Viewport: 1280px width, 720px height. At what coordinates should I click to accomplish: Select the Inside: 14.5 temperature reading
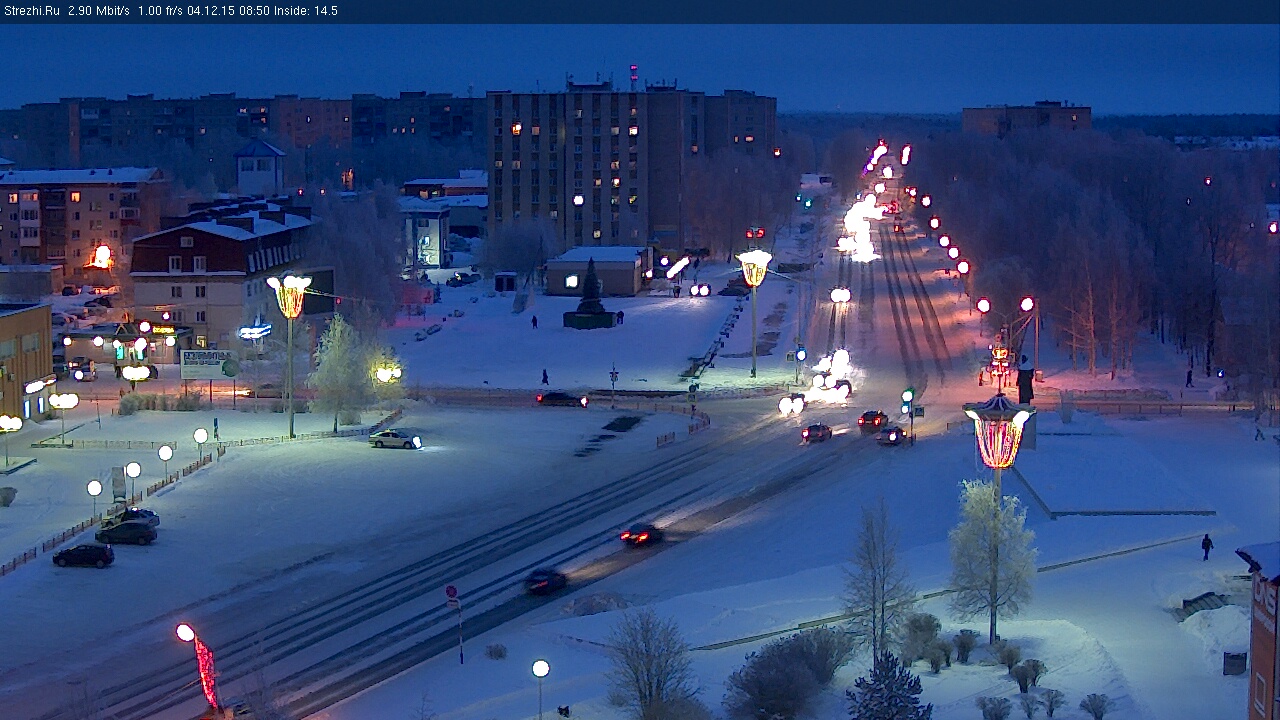pos(306,11)
